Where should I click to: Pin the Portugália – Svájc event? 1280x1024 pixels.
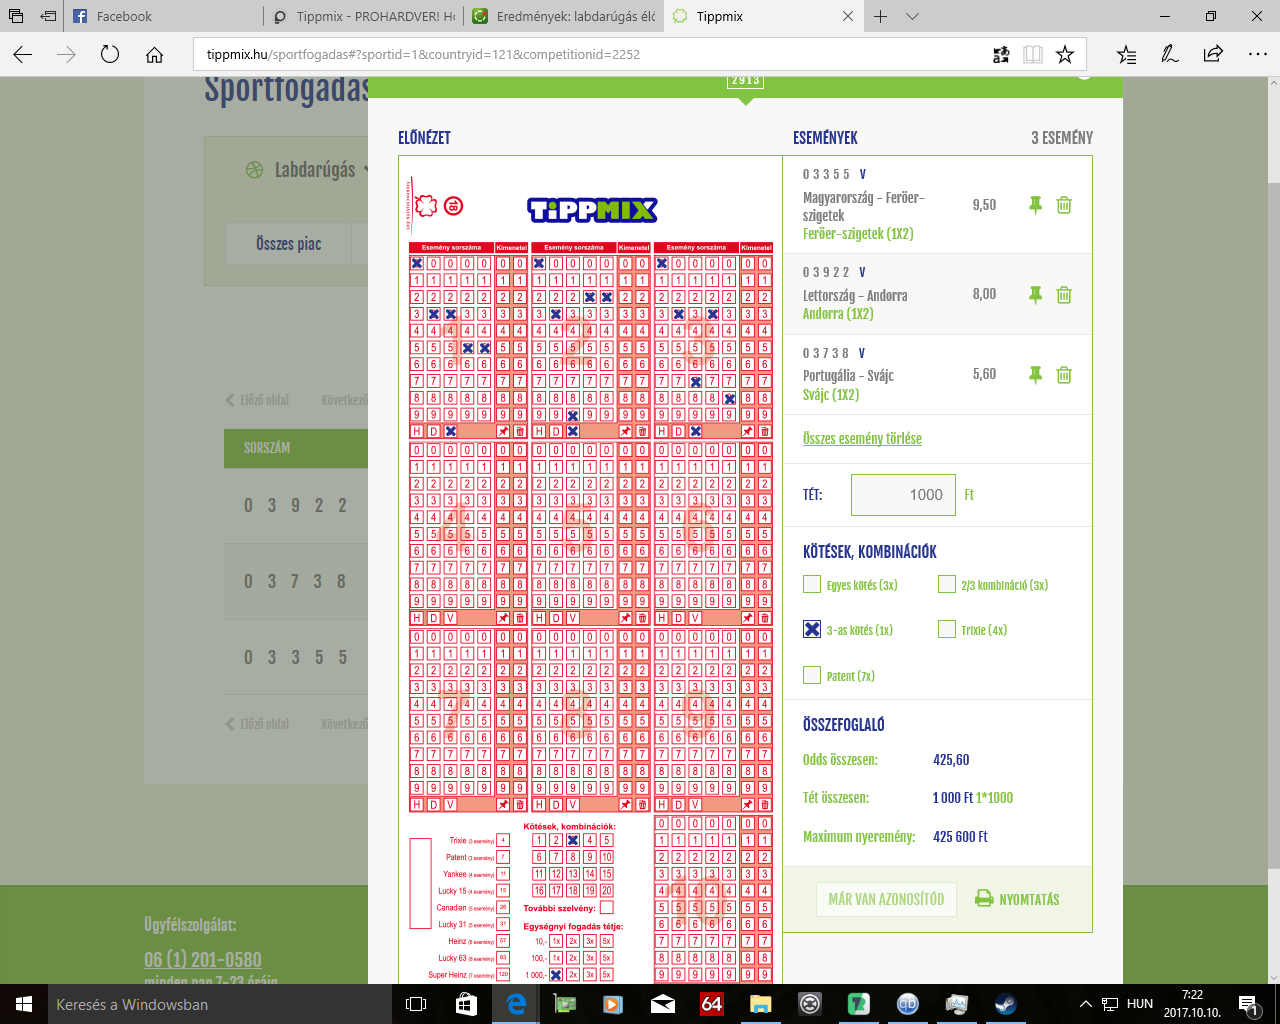(x=1035, y=375)
